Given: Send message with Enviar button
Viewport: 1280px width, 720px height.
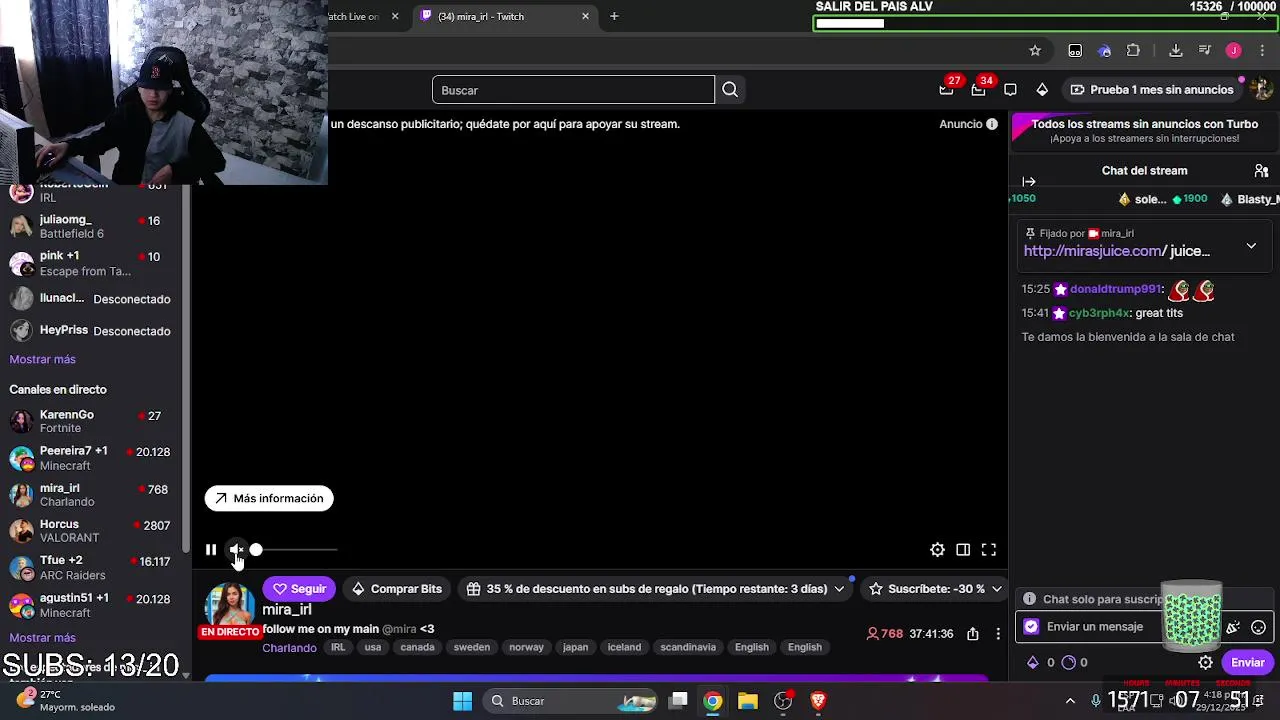Looking at the screenshot, I should [1247, 662].
